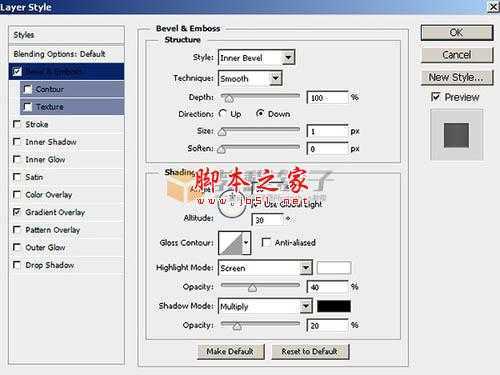The height and width of the screenshot is (375, 500).
Task: Enable the Contour checkbox
Action: pos(28,89)
